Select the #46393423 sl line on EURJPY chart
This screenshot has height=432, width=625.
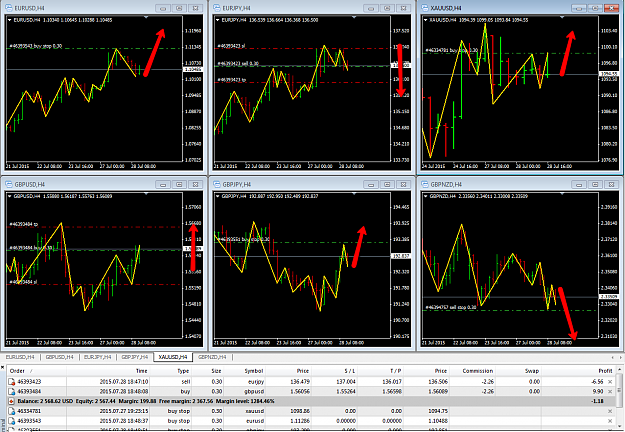[302, 48]
